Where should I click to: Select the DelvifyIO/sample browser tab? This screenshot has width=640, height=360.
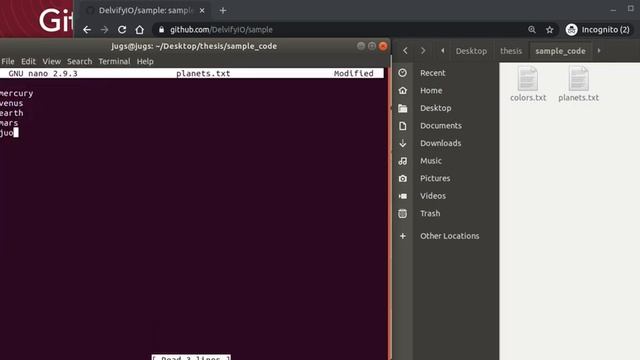pyautogui.click(x=145, y=11)
